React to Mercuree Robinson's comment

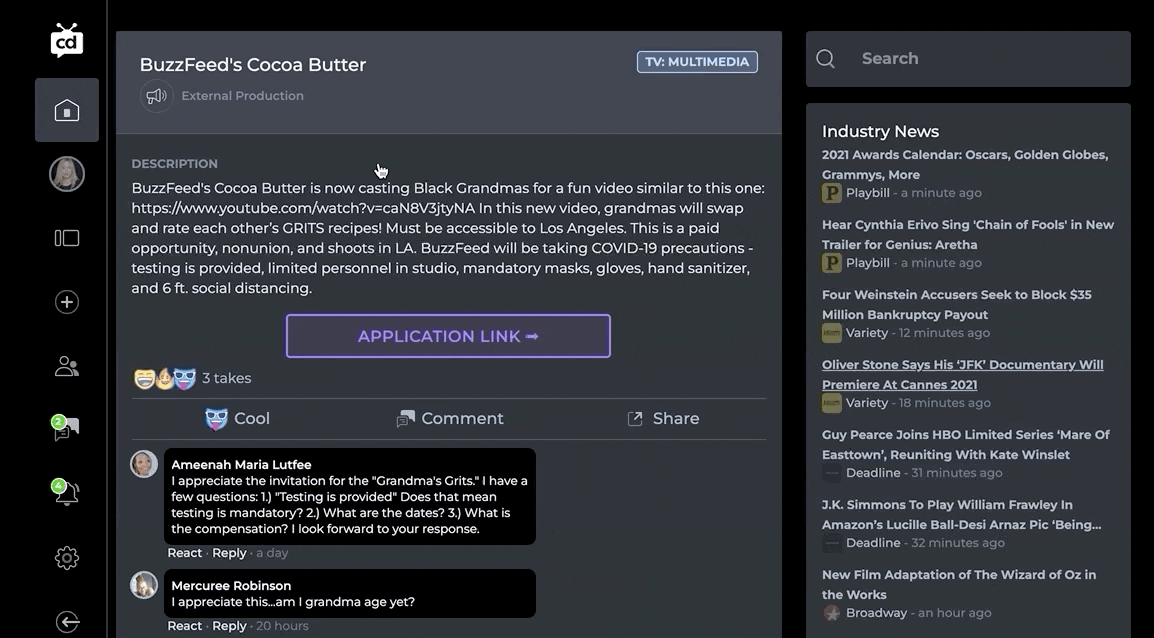(x=184, y=626)
